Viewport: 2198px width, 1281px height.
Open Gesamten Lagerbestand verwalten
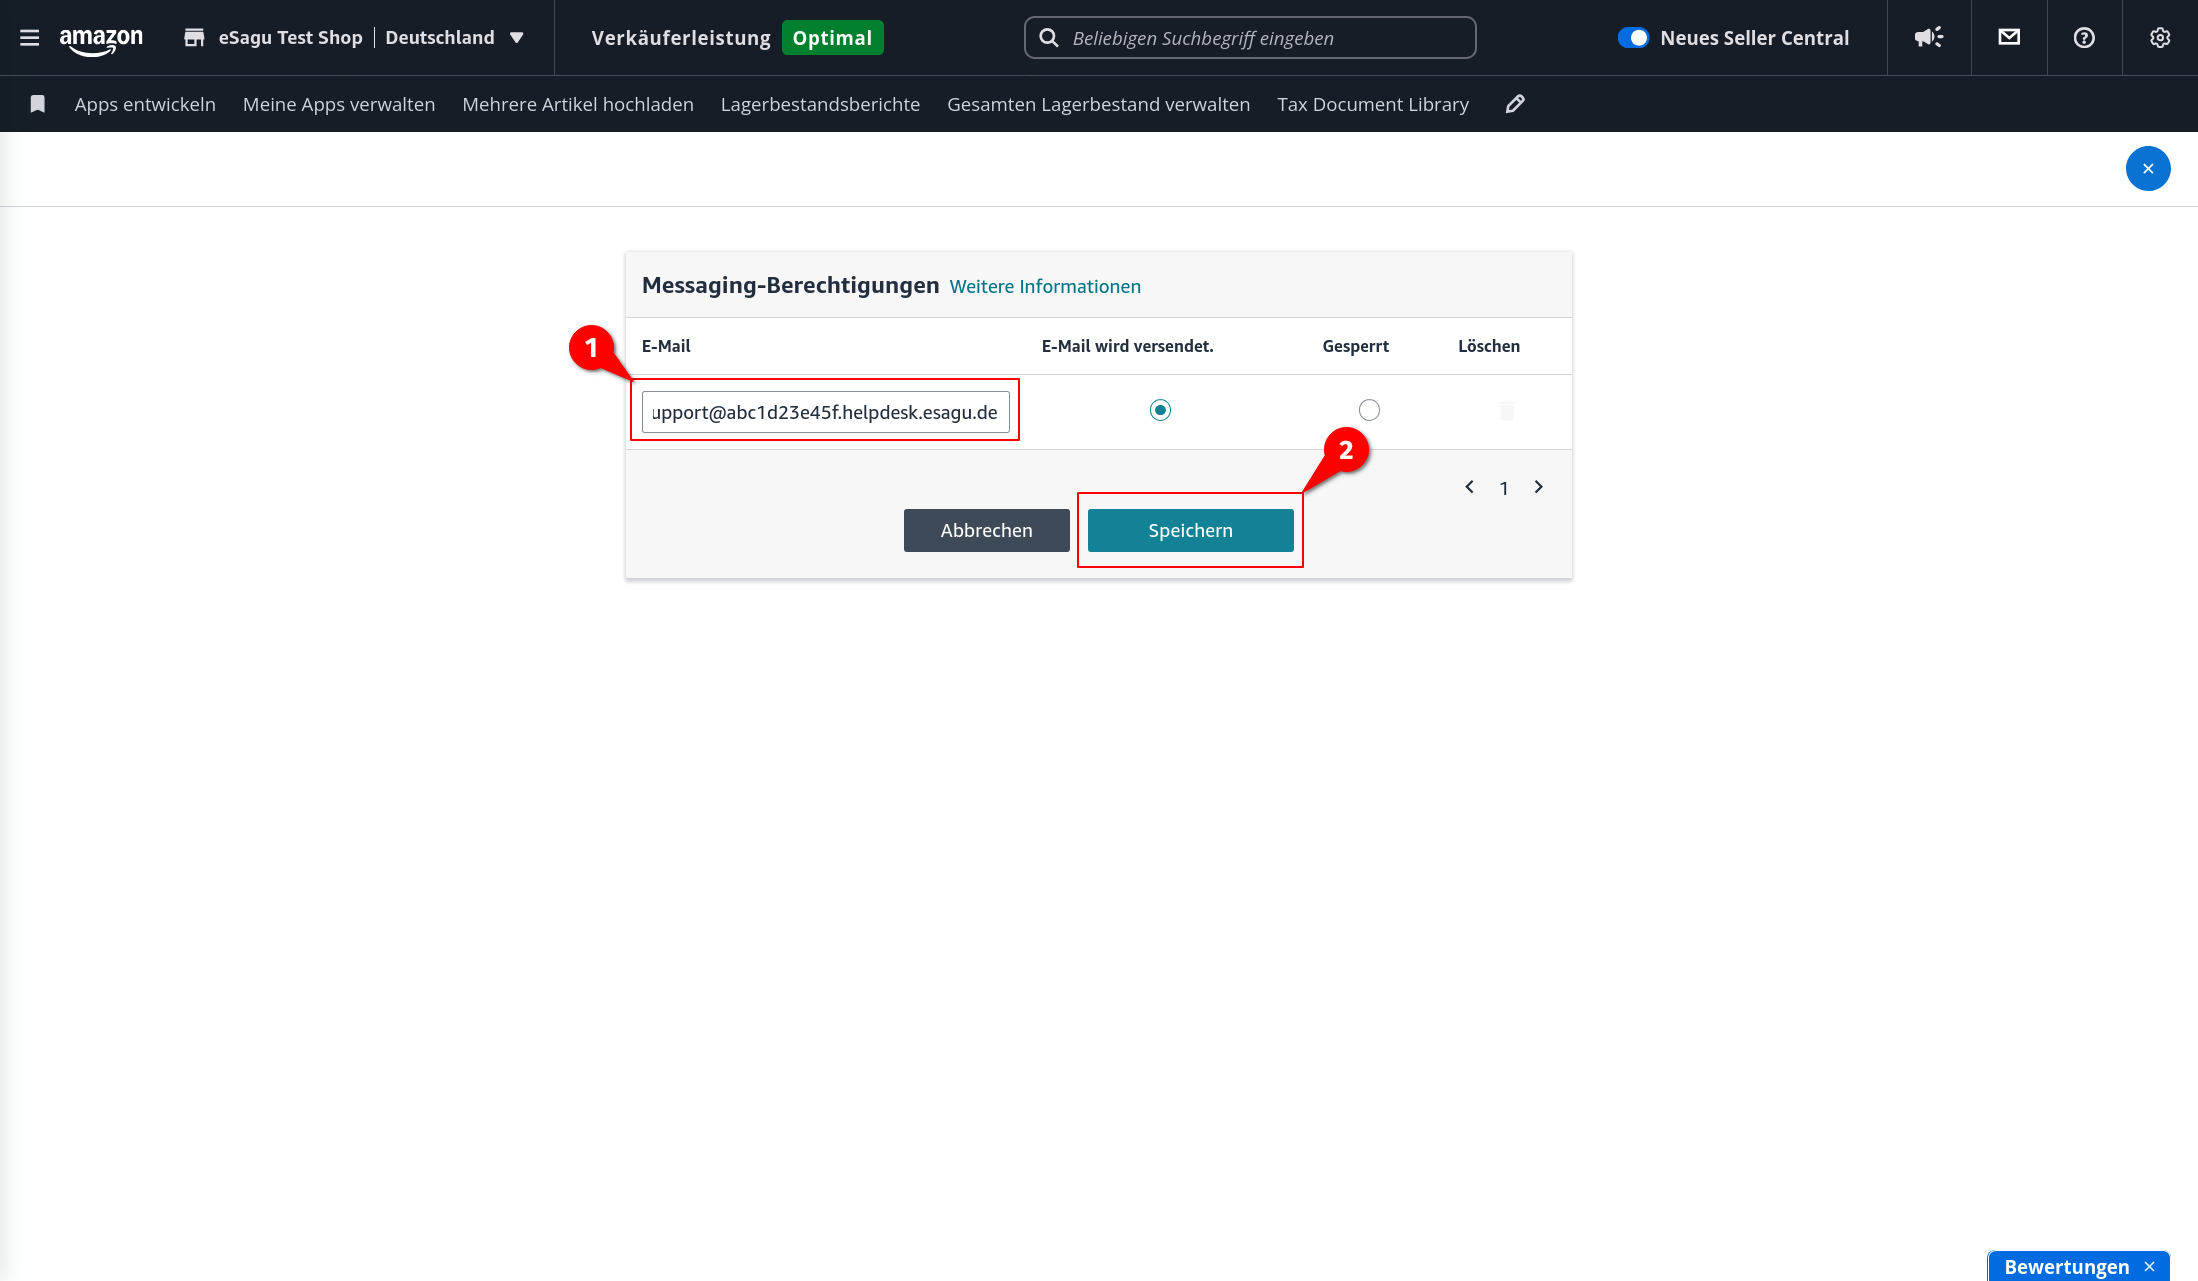click(1098, 104)
